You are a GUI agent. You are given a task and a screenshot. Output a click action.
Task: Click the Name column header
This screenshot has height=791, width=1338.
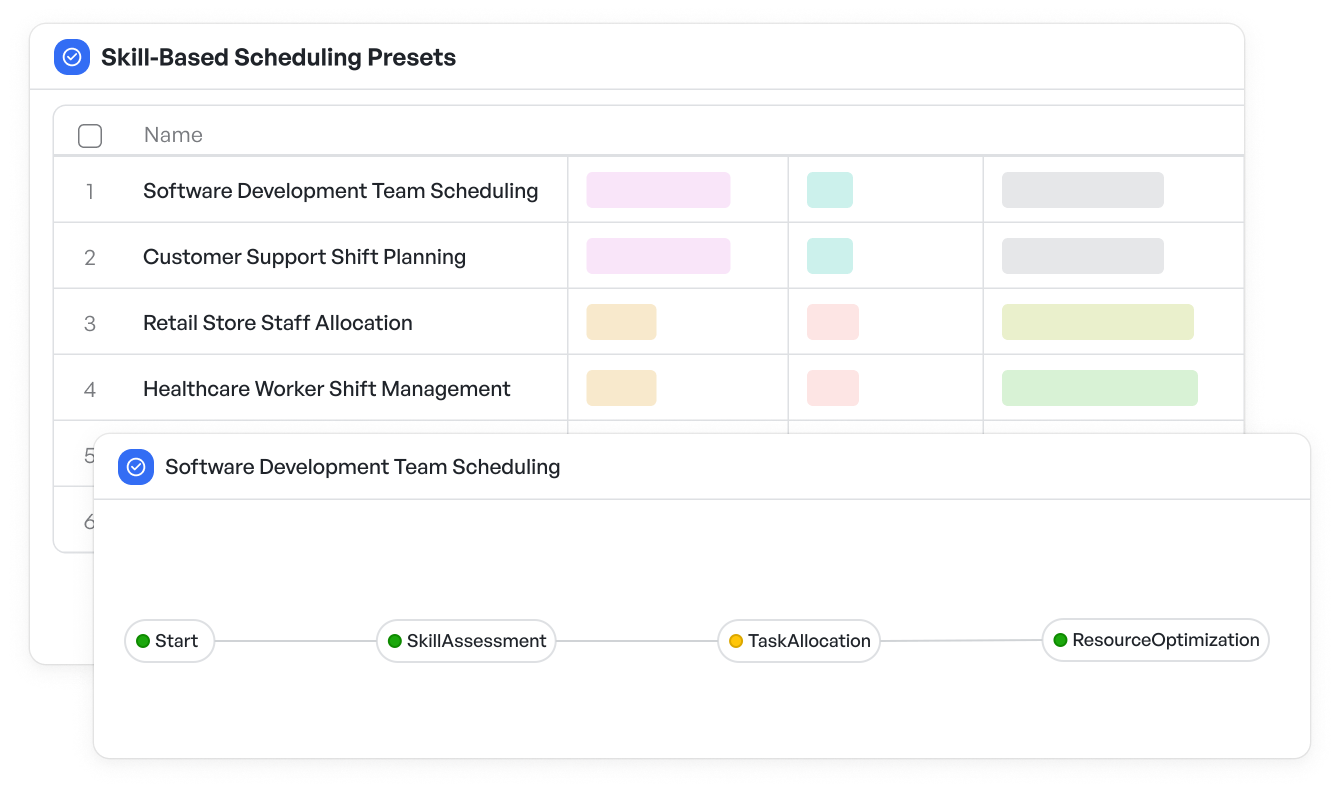click(x=173, y=135)
